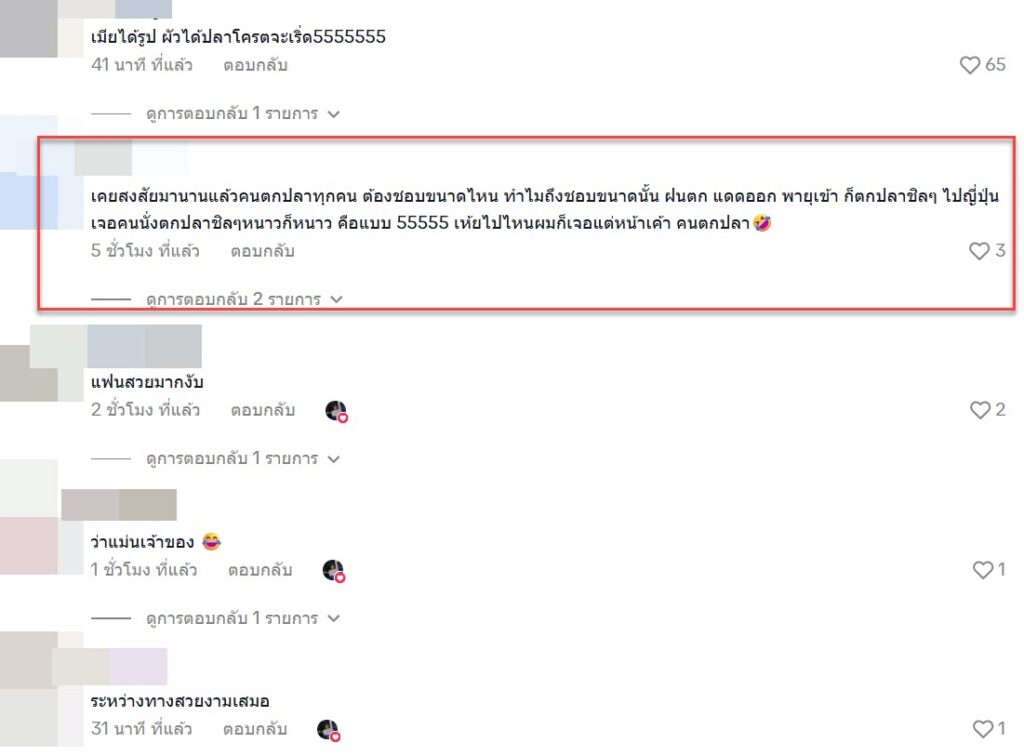Reply to the 41-minute-old comment
1024x756 pixels.
(x=255, y=65)
